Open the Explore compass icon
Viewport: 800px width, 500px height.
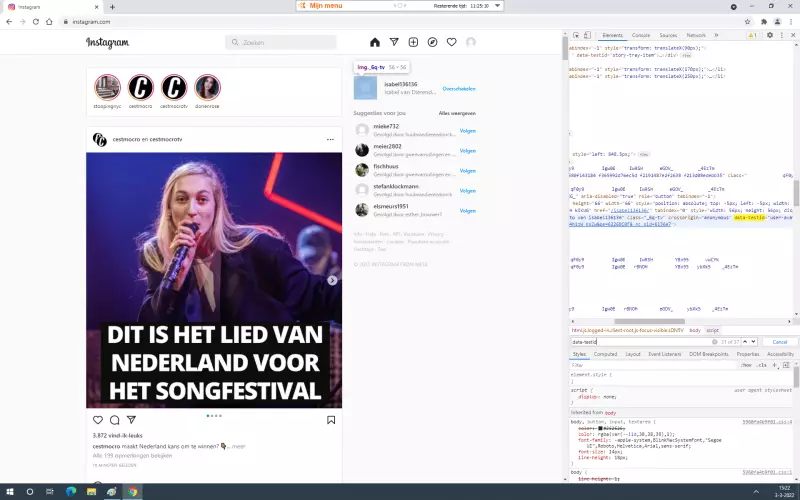[433, 42]
